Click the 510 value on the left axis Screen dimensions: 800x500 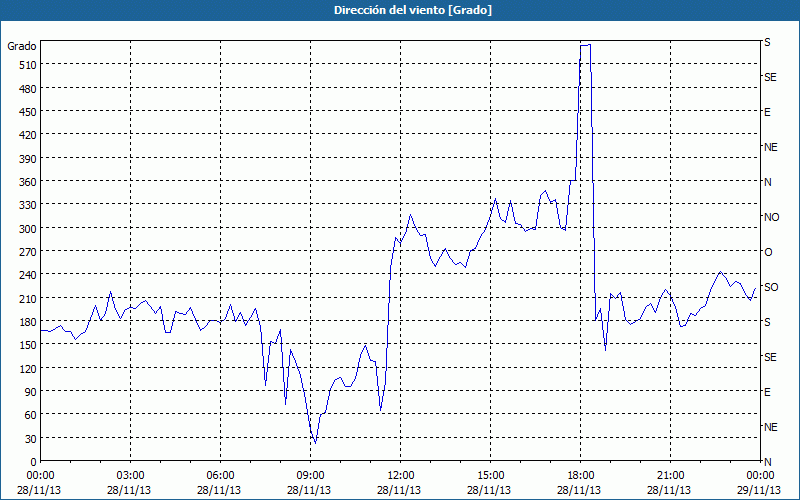point(28,65)
